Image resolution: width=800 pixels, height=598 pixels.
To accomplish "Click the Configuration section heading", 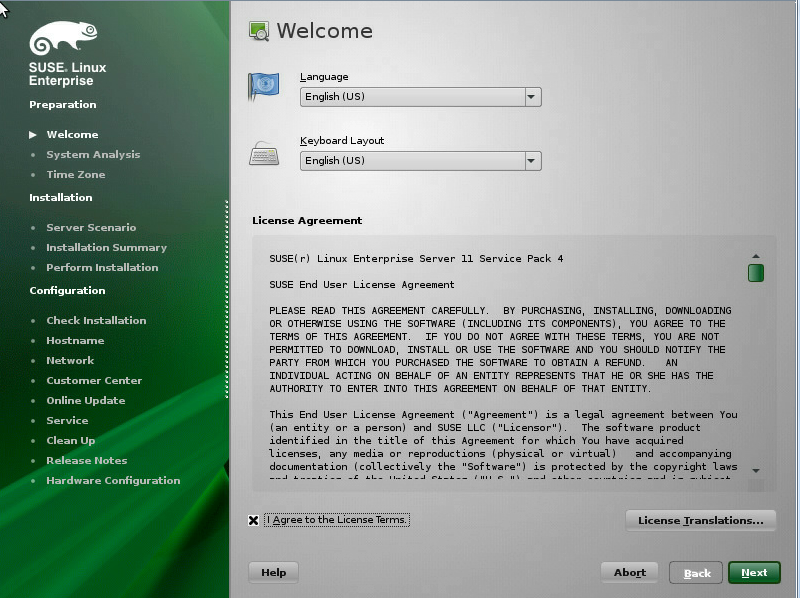I will tap(67, 290).
